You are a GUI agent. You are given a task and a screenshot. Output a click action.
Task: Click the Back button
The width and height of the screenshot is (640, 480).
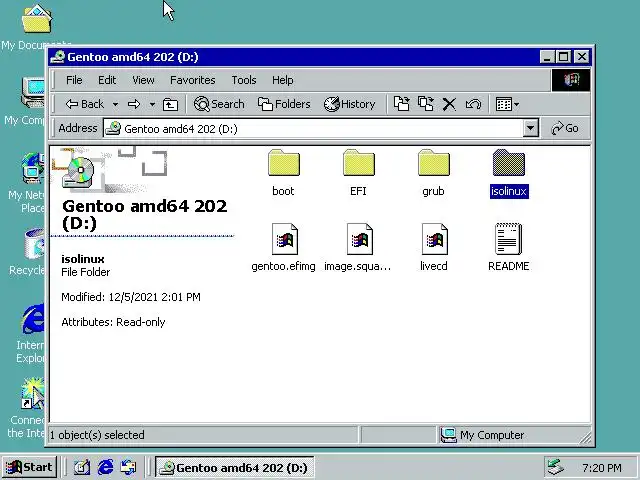84,104
